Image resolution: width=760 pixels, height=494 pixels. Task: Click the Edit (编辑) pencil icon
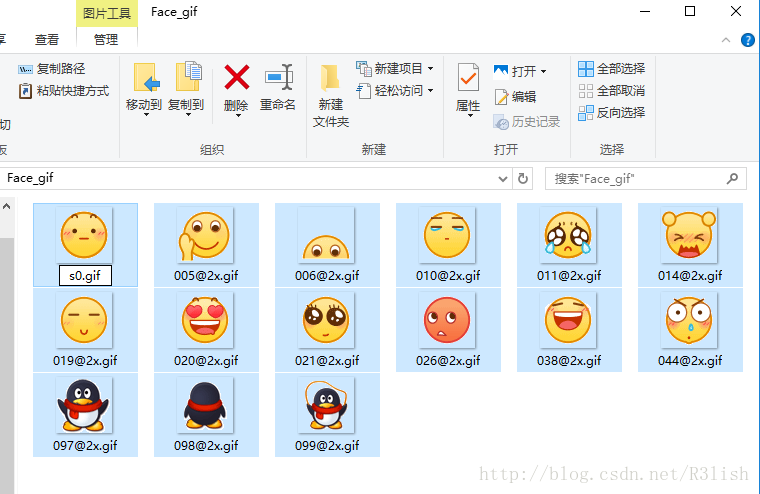(501, 96)
